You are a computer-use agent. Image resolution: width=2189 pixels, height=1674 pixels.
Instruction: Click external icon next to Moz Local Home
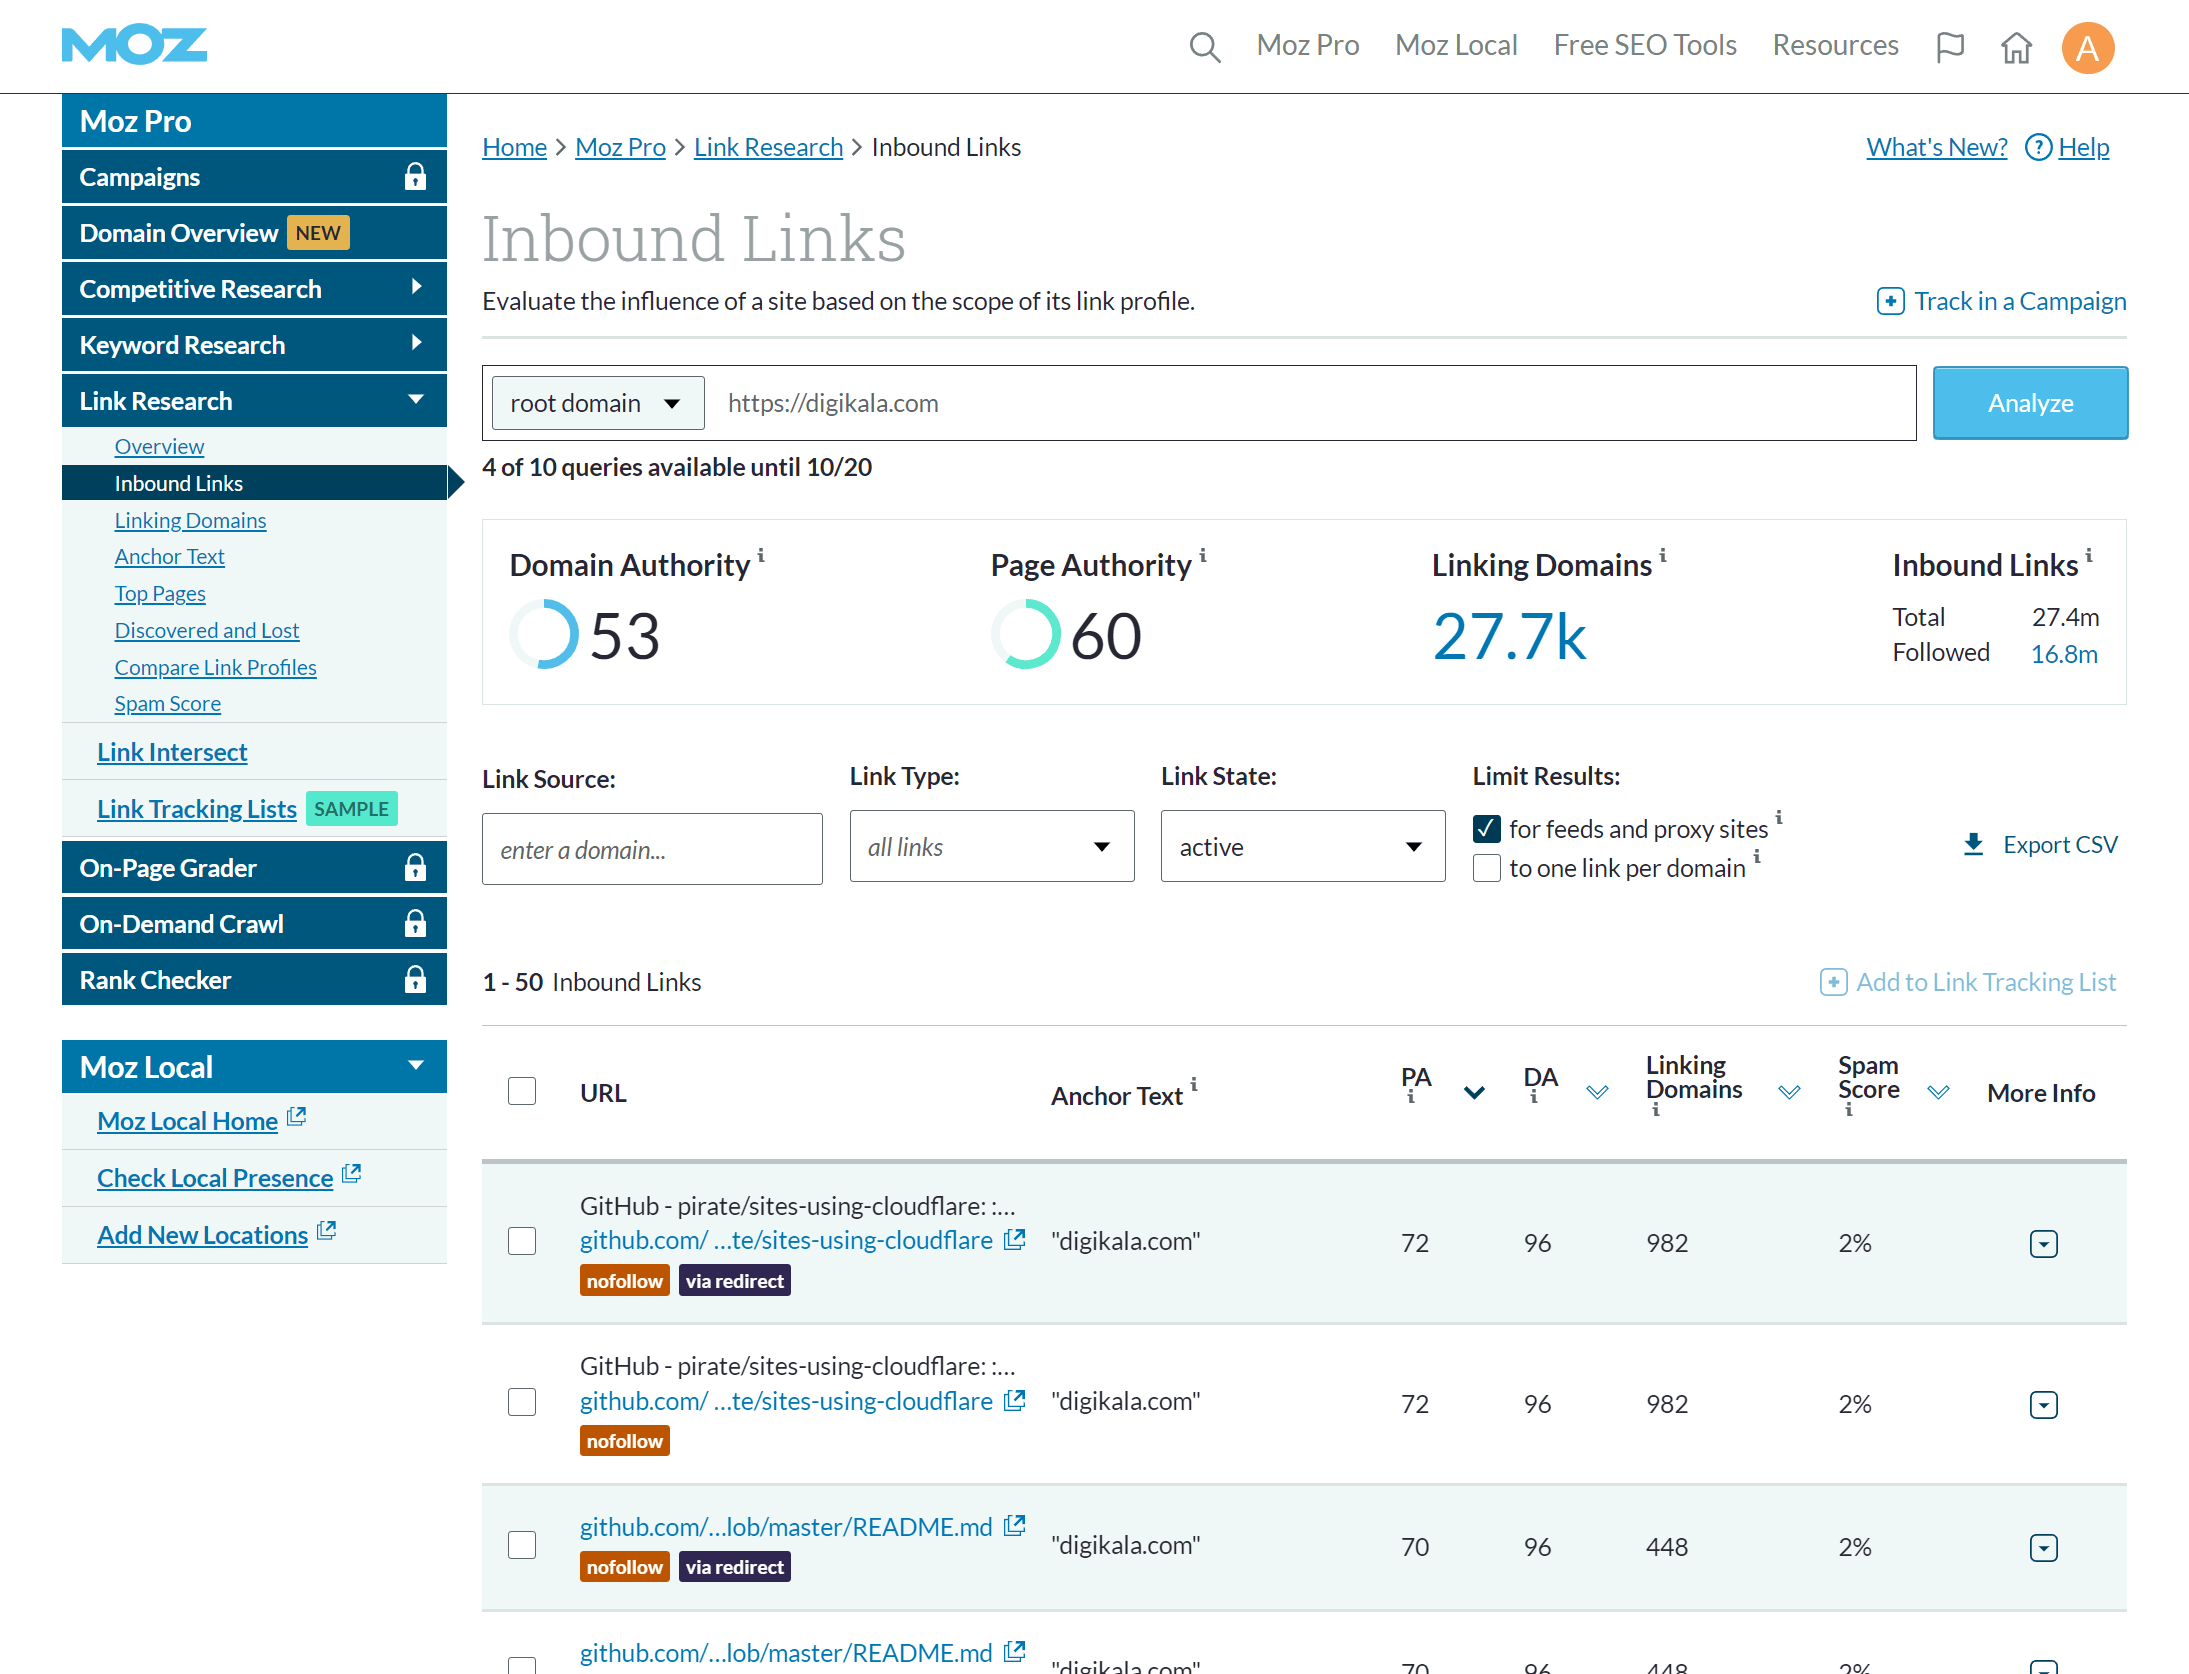[x=296, y=1117]
